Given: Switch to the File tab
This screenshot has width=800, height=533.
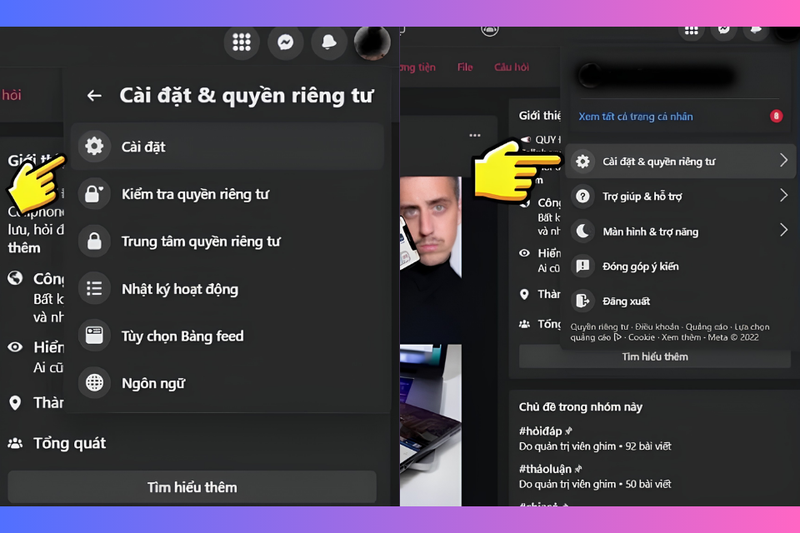Looking at the screenshot, I should [x=465, y=67].
